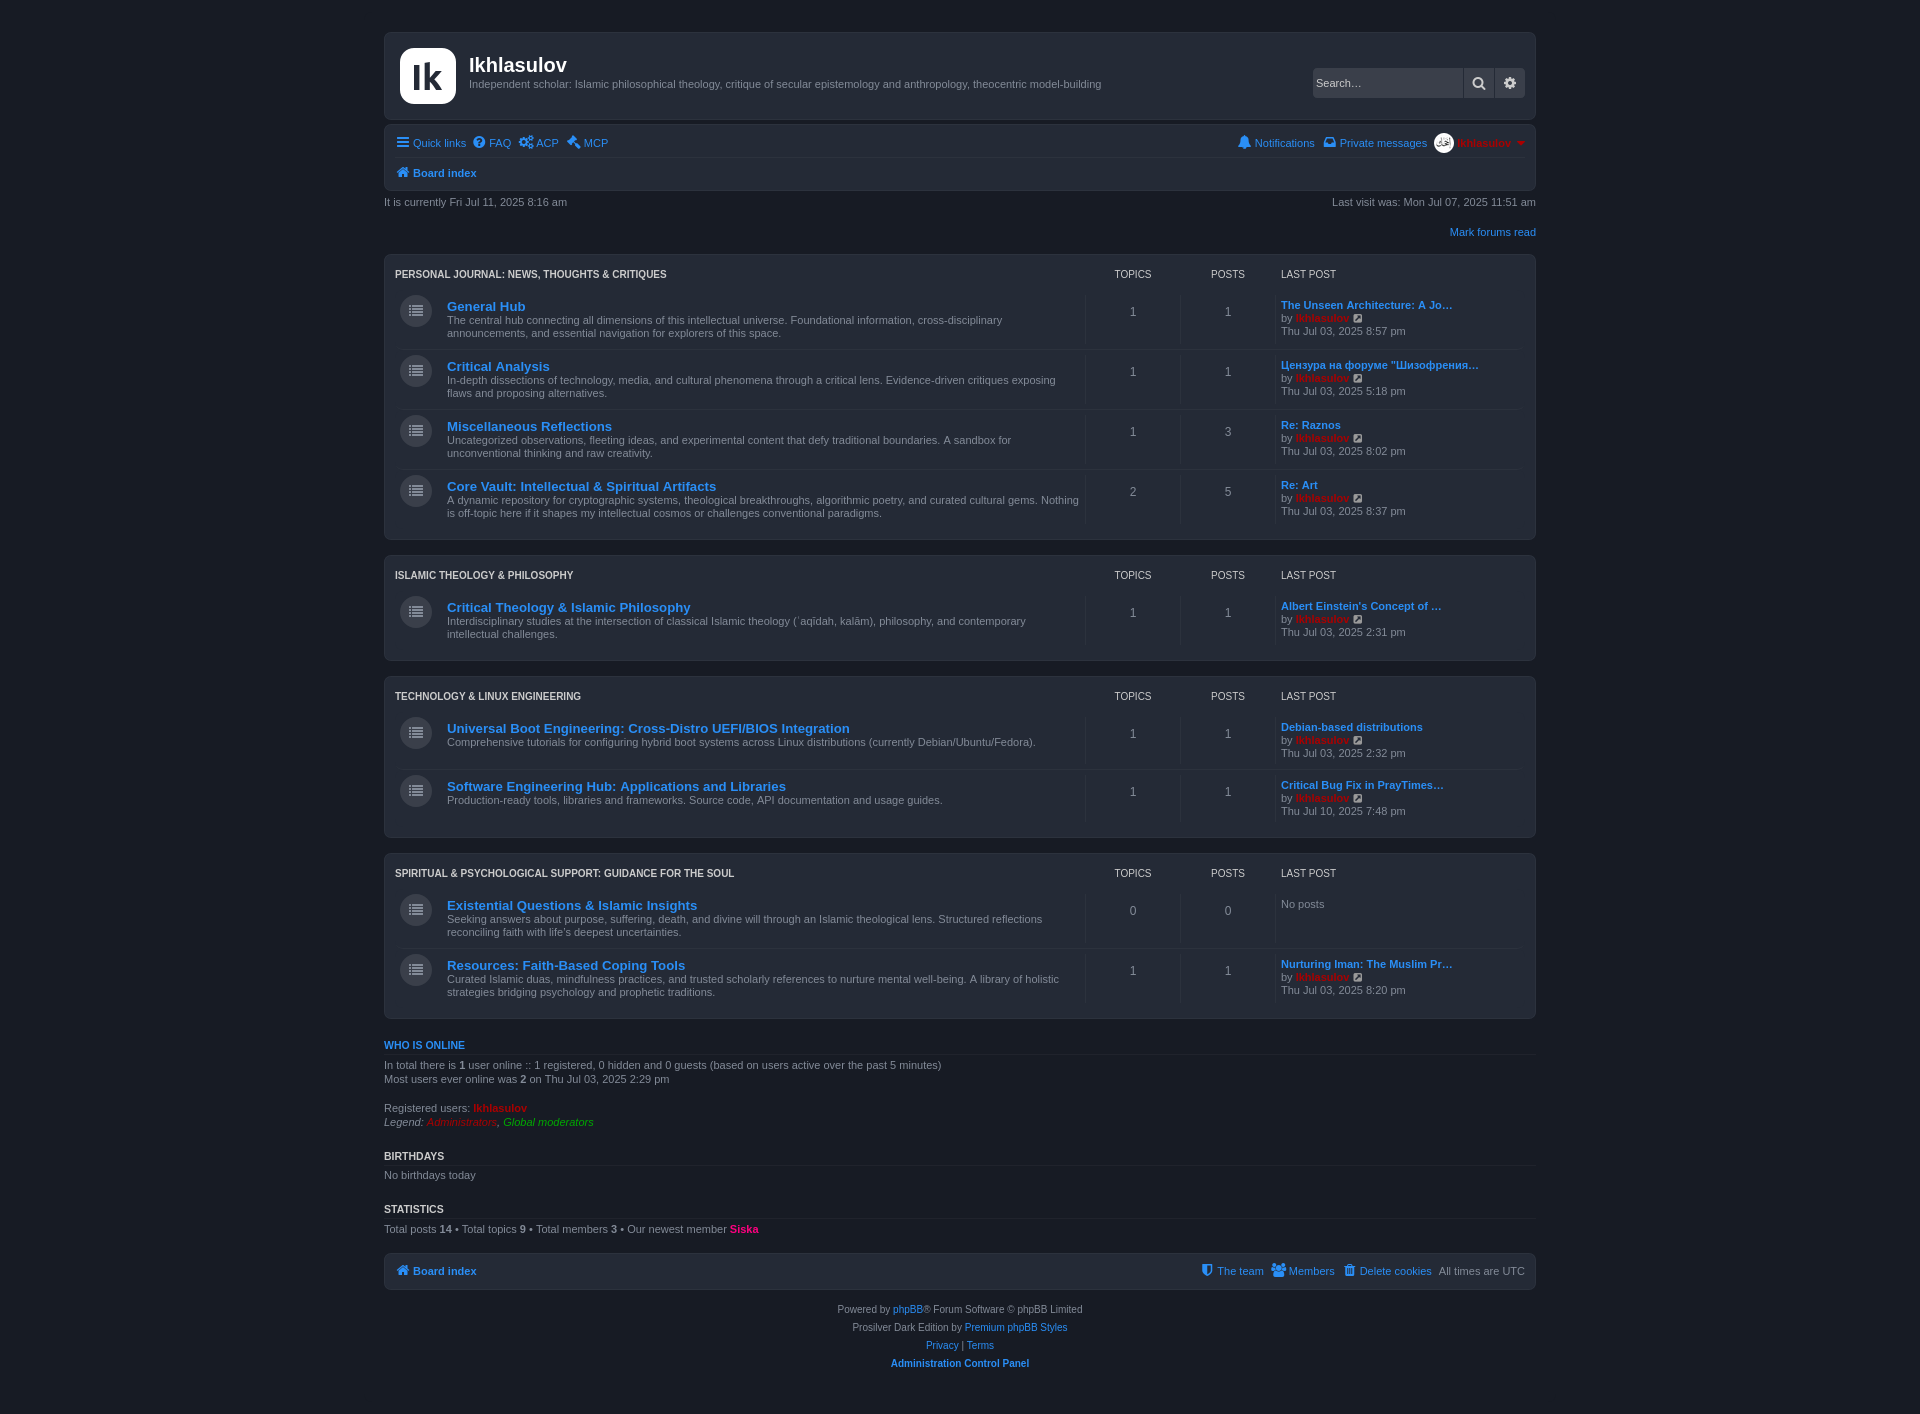The height and width of the screenshot is (1414, 1920).
Task: Visit the phpBB website link
Action: coord(908,1309)
